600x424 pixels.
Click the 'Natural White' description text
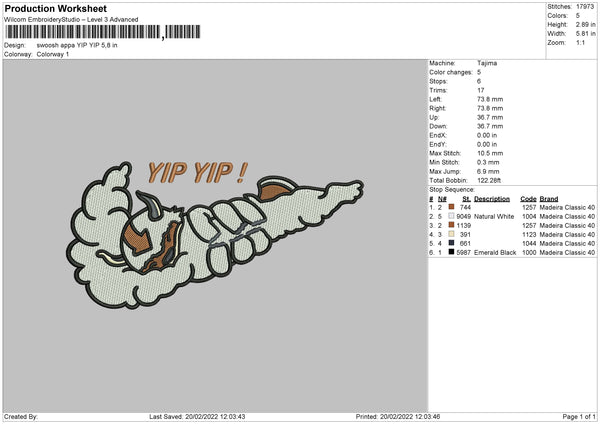point(494,217)
